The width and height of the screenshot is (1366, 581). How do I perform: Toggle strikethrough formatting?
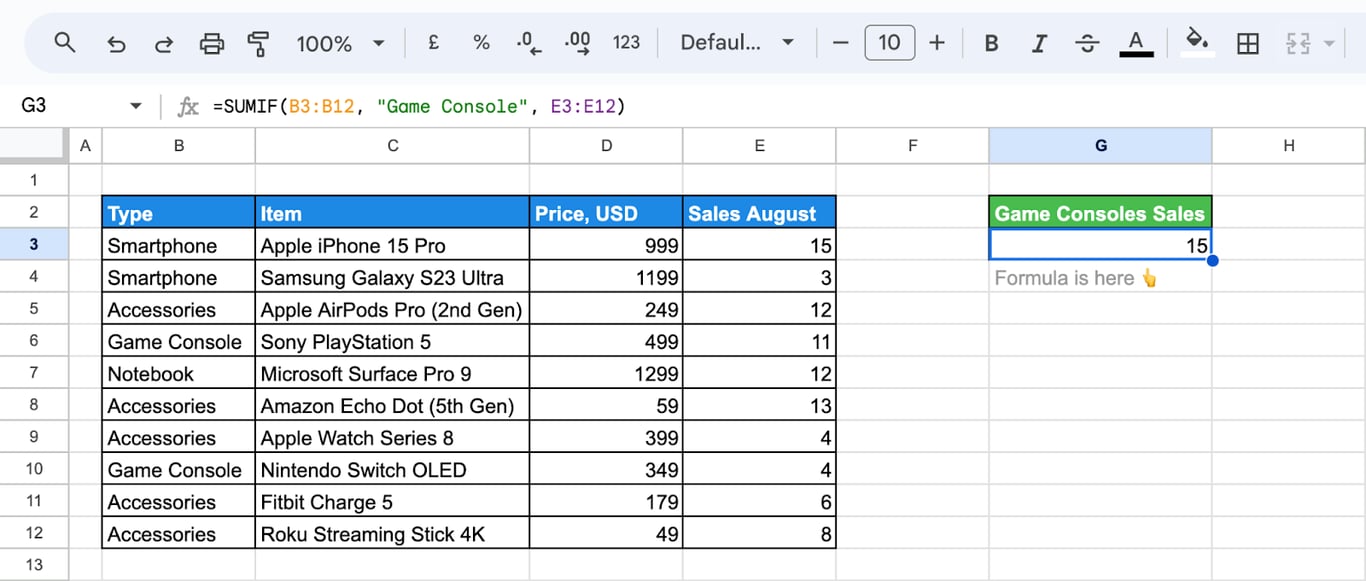tap(1087, 43)
